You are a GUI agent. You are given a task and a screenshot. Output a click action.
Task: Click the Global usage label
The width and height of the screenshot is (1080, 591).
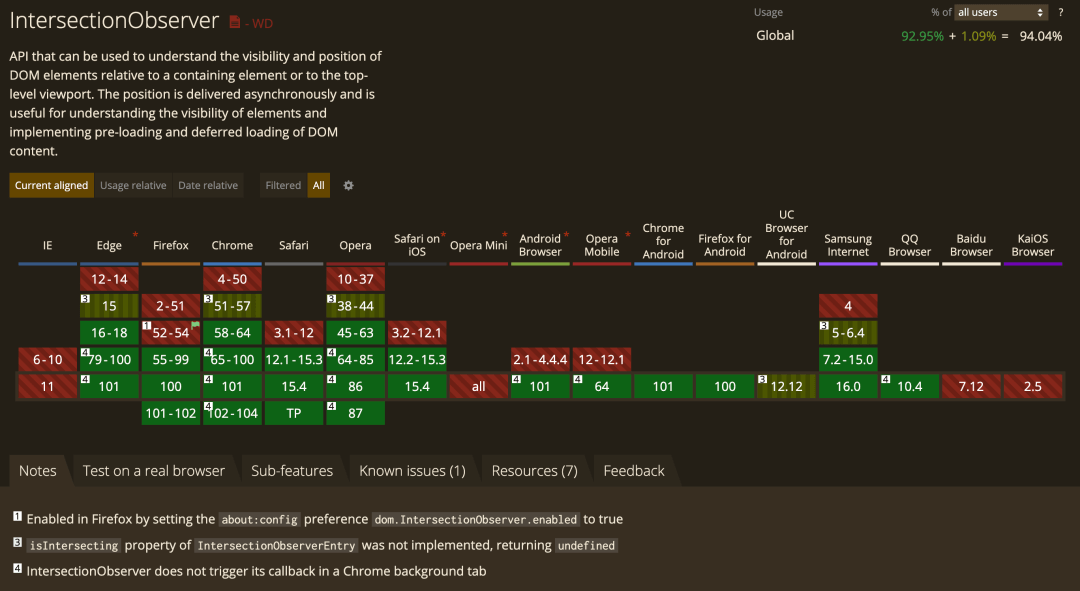point(775,36)
